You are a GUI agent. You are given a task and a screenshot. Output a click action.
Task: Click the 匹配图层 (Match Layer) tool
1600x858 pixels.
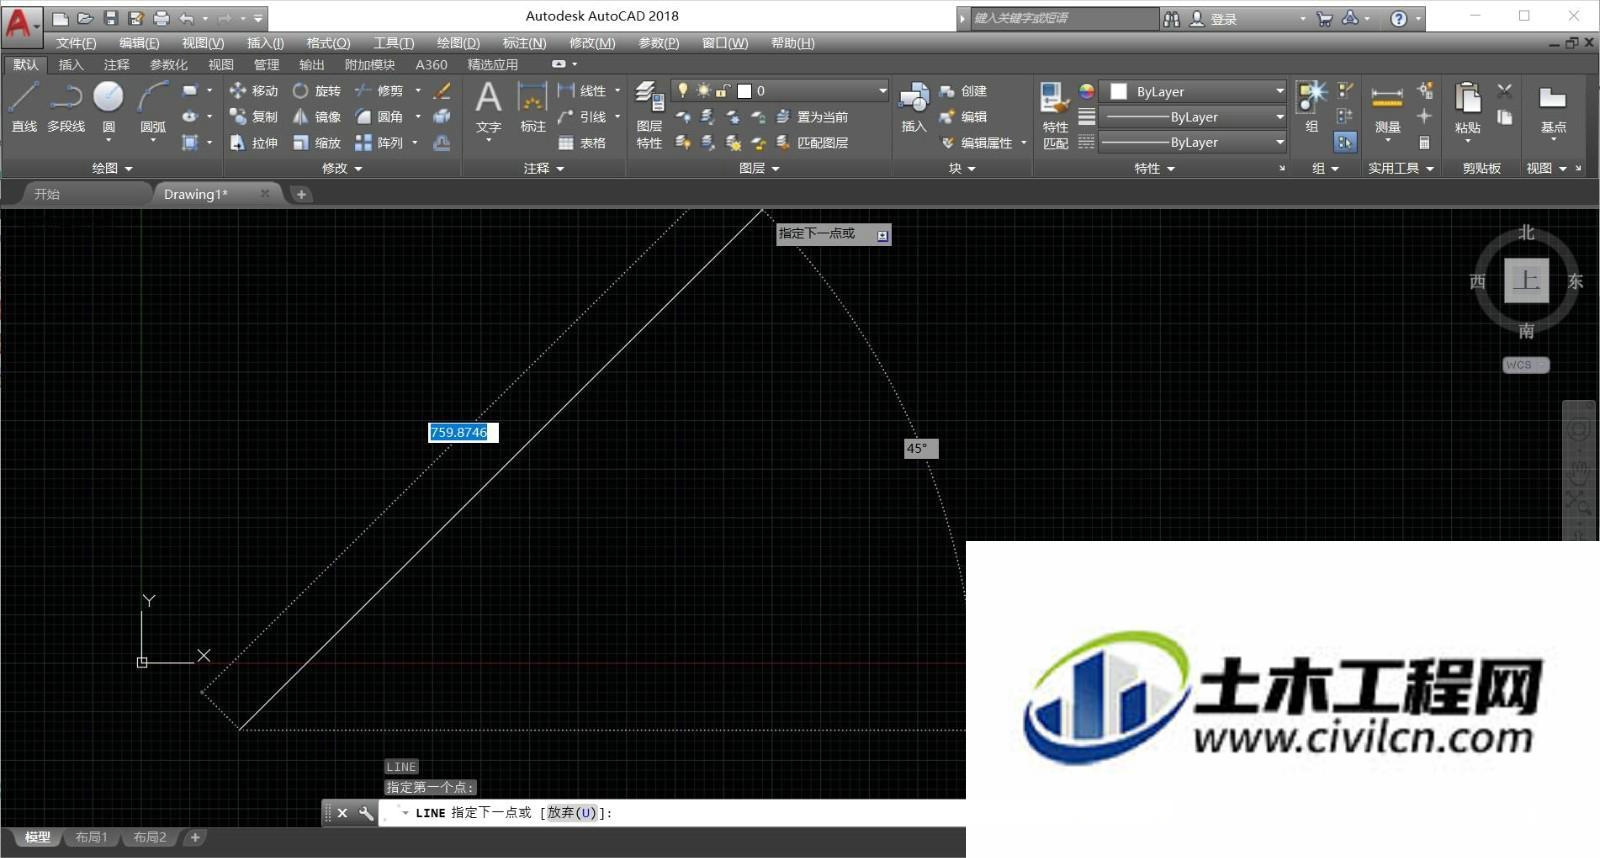tap(812, 143)
